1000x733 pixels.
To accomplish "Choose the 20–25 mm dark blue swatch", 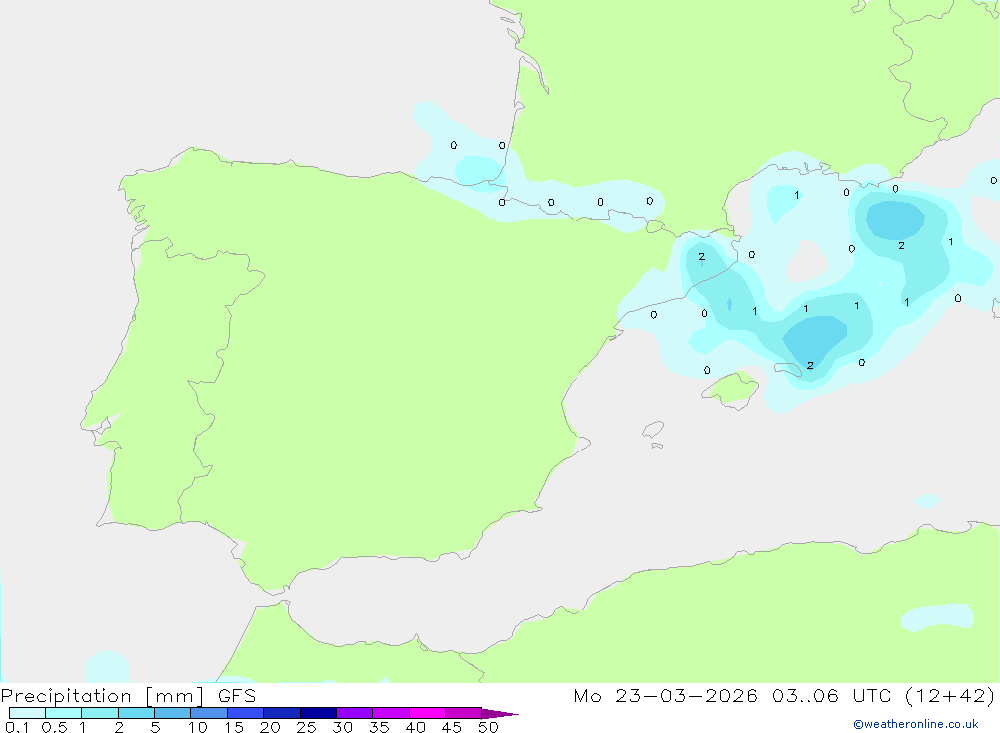I will 282,713.
